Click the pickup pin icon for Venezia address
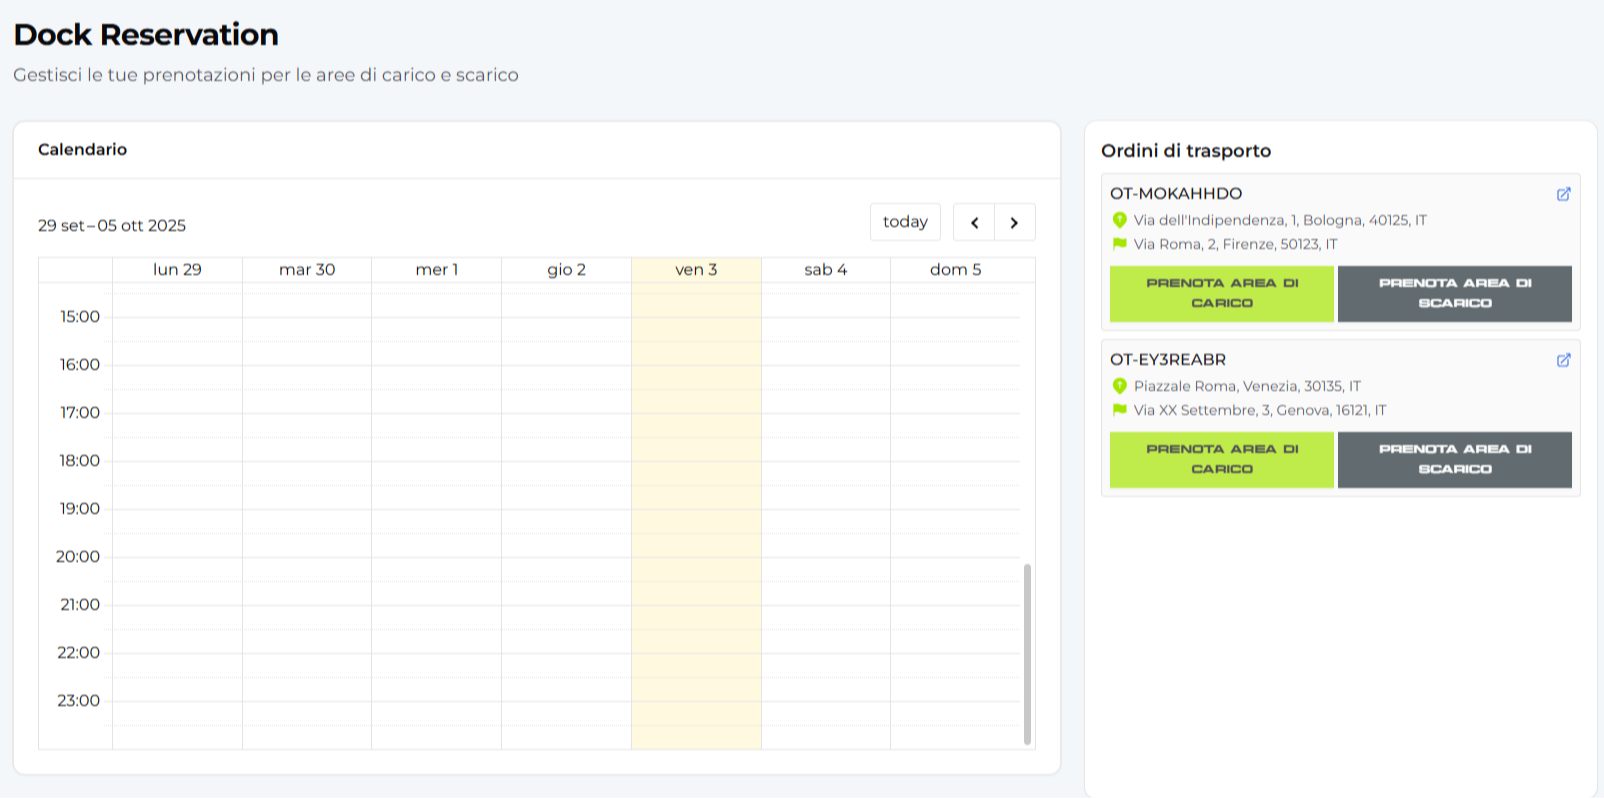Image resolution: width=1604 pixels, height=799 pixels. point(1119,386)
